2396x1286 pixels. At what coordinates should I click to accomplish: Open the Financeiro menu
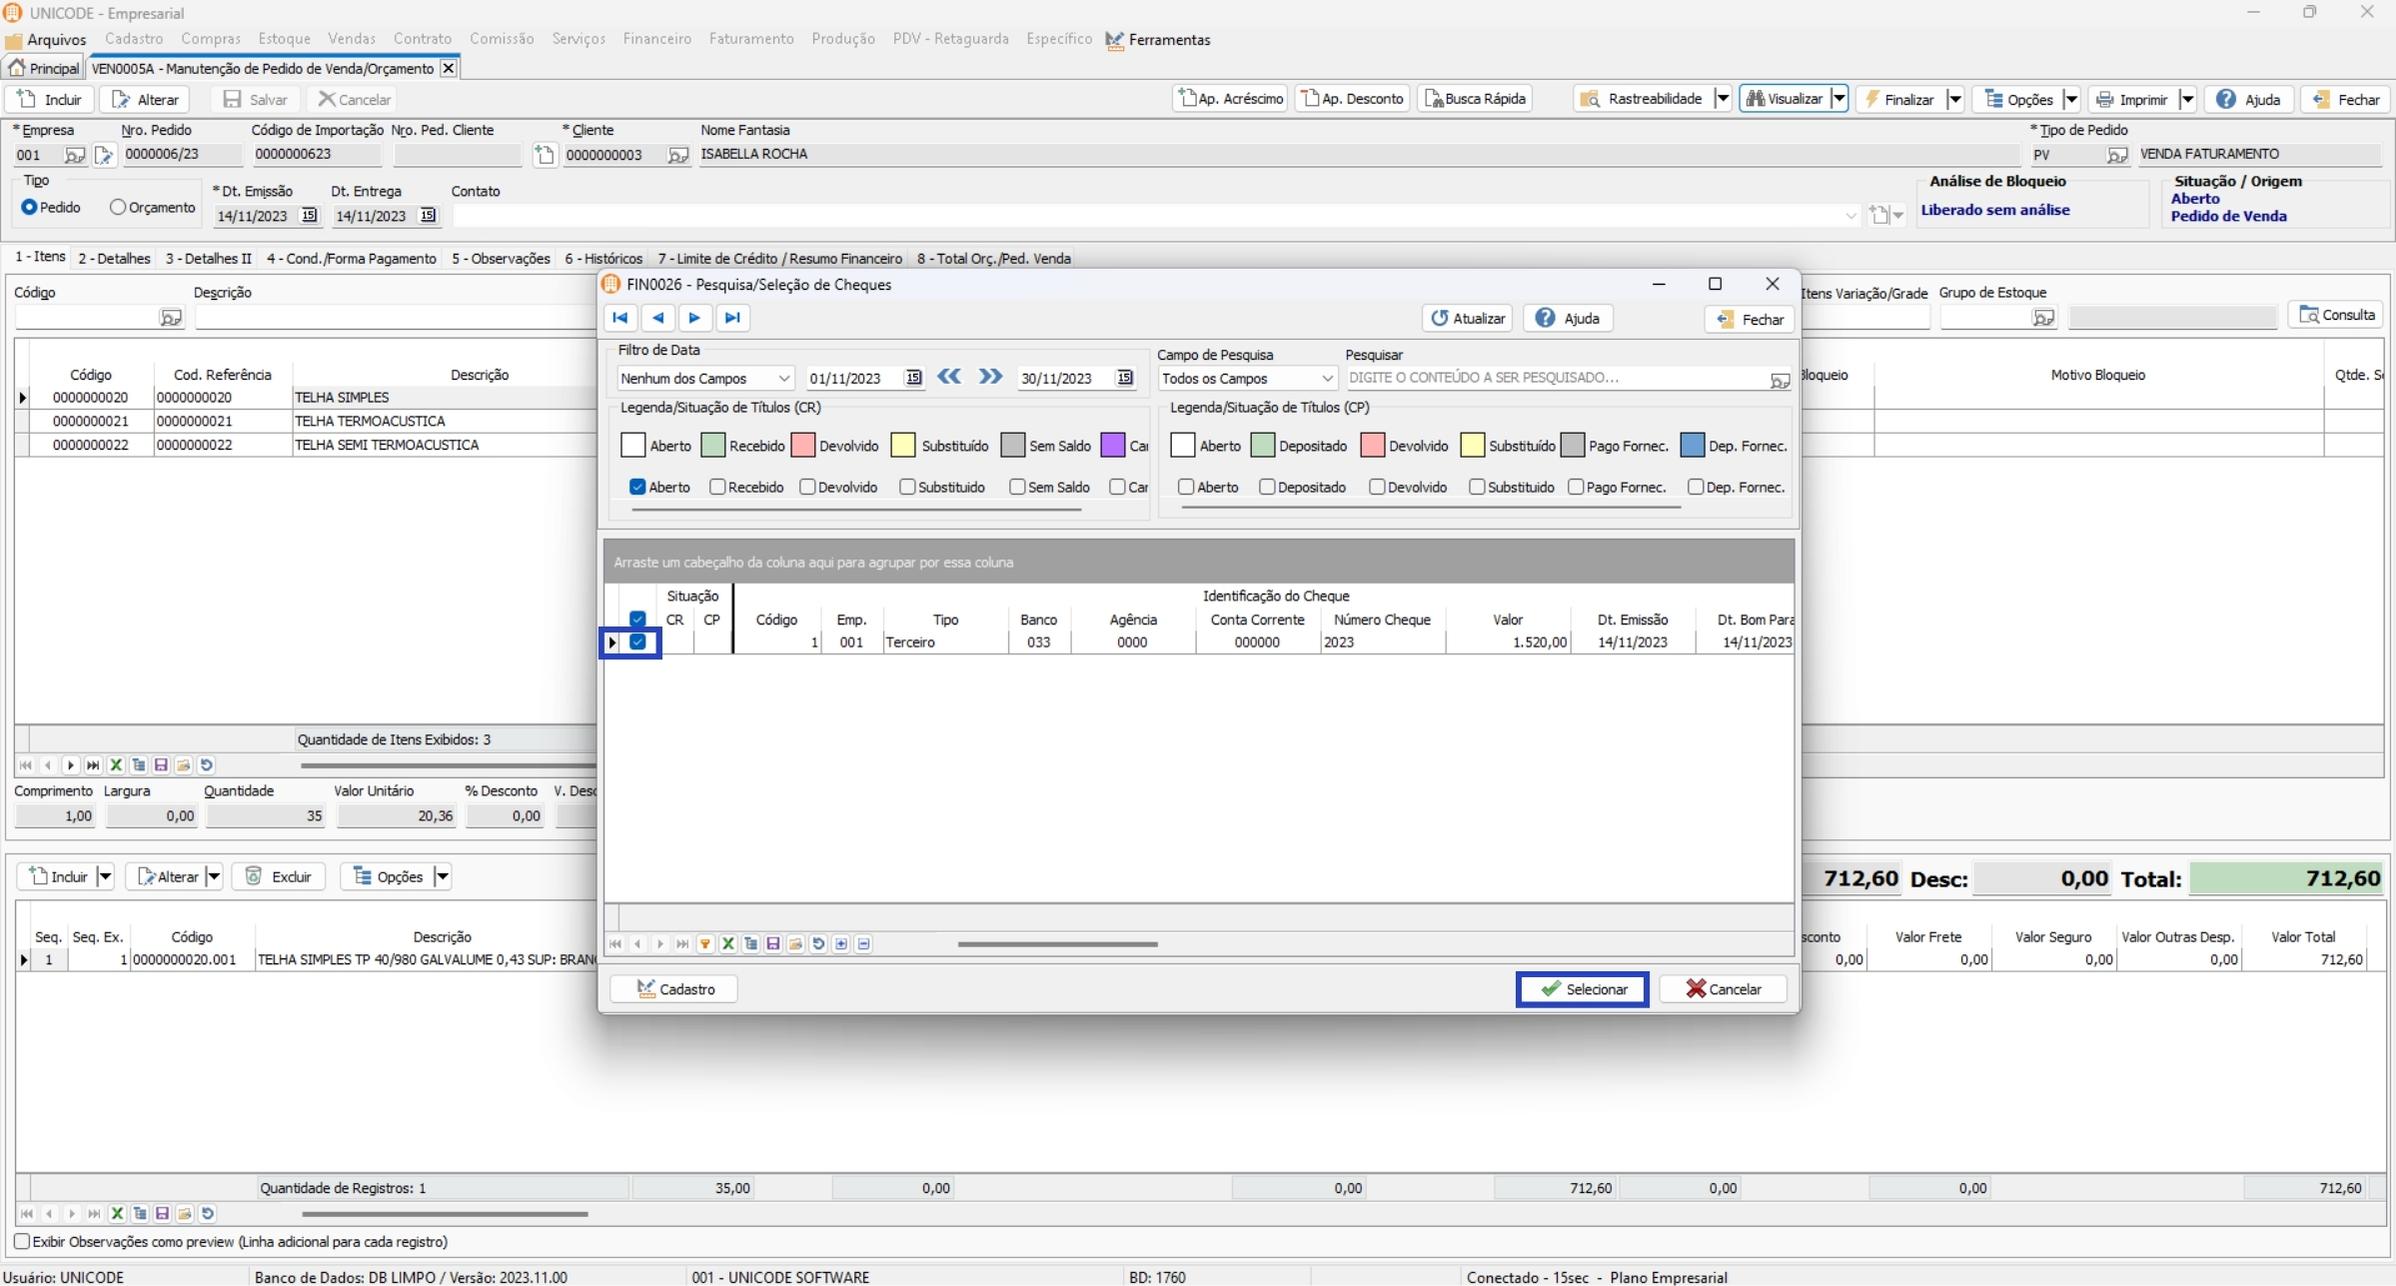[656, 39]
